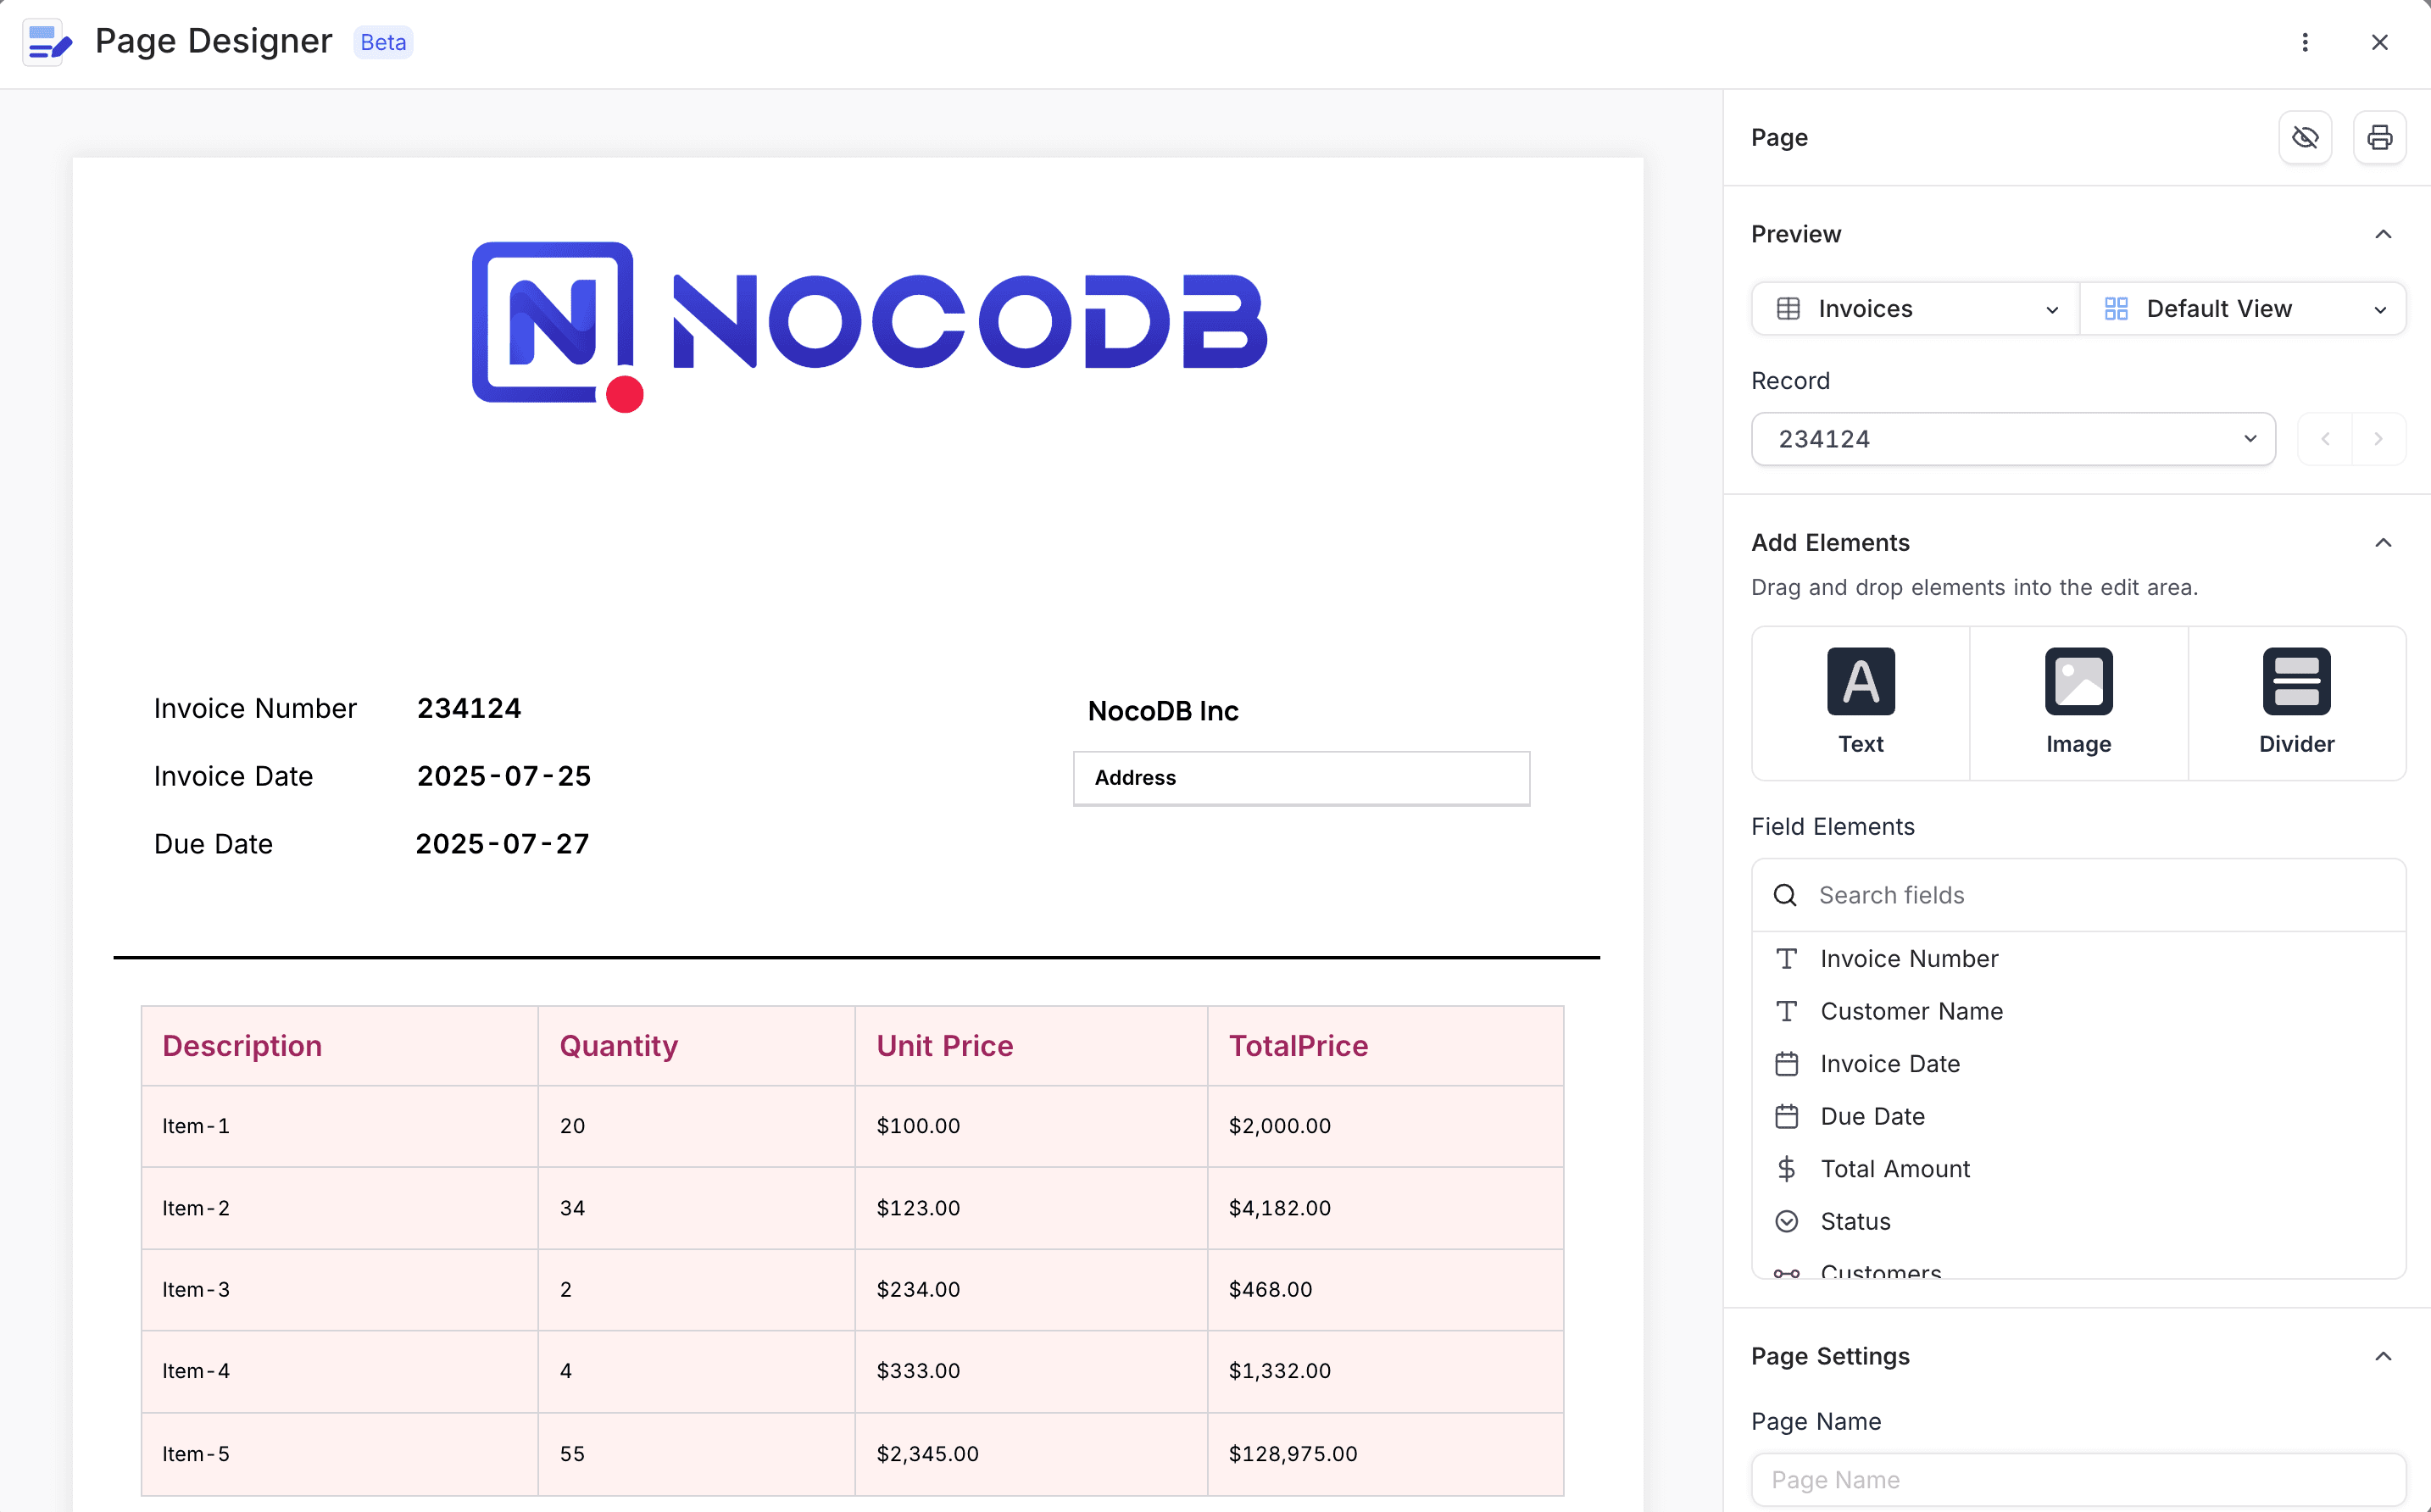Select the Invoice Number field element
Screen dimensions: 2431x1512
pos(1908,958)
